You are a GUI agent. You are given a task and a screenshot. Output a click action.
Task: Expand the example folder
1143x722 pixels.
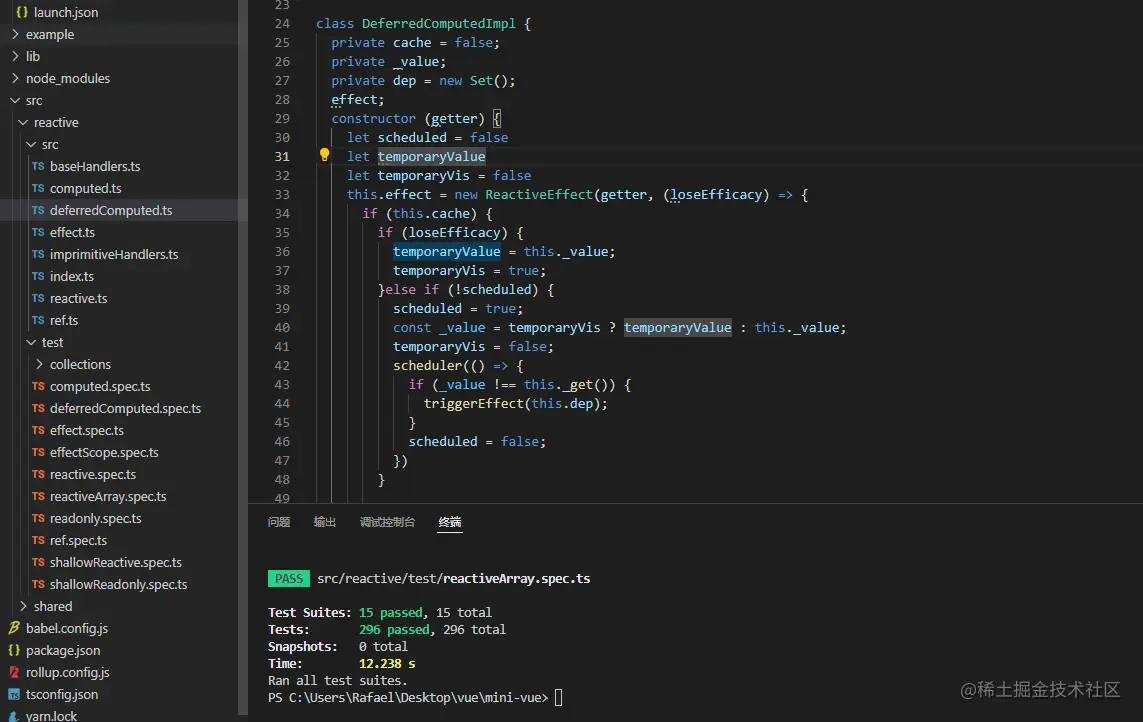[15, 34]
